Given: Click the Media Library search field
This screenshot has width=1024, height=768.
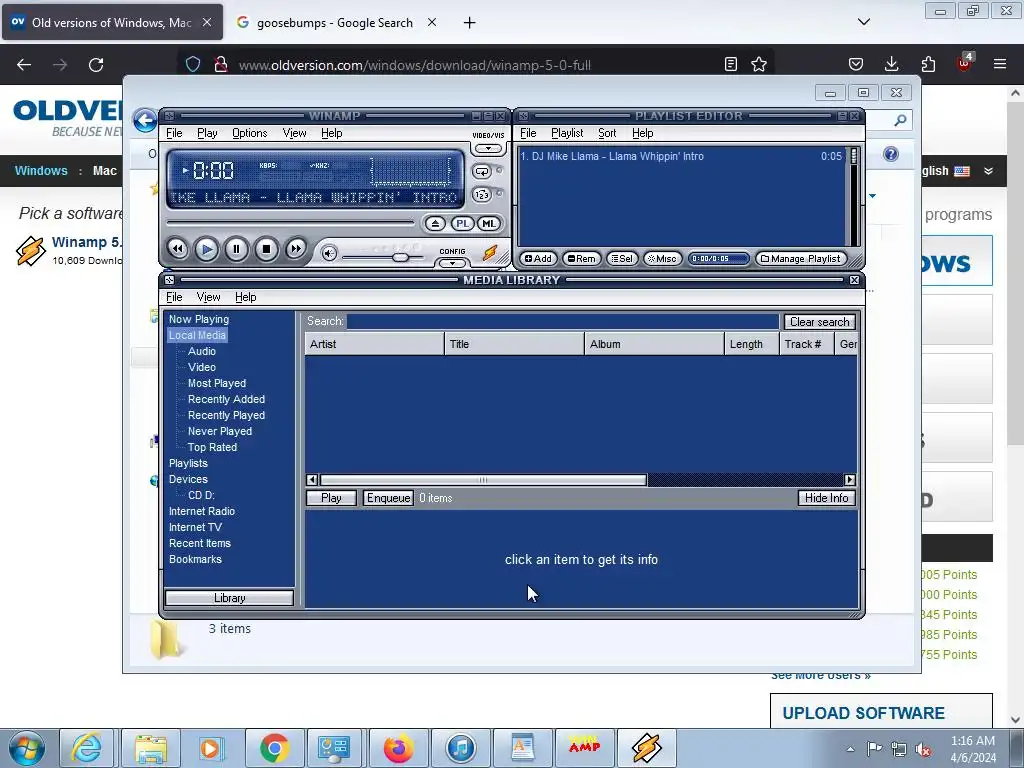Looking at the screenshot, I should [563, 321].
